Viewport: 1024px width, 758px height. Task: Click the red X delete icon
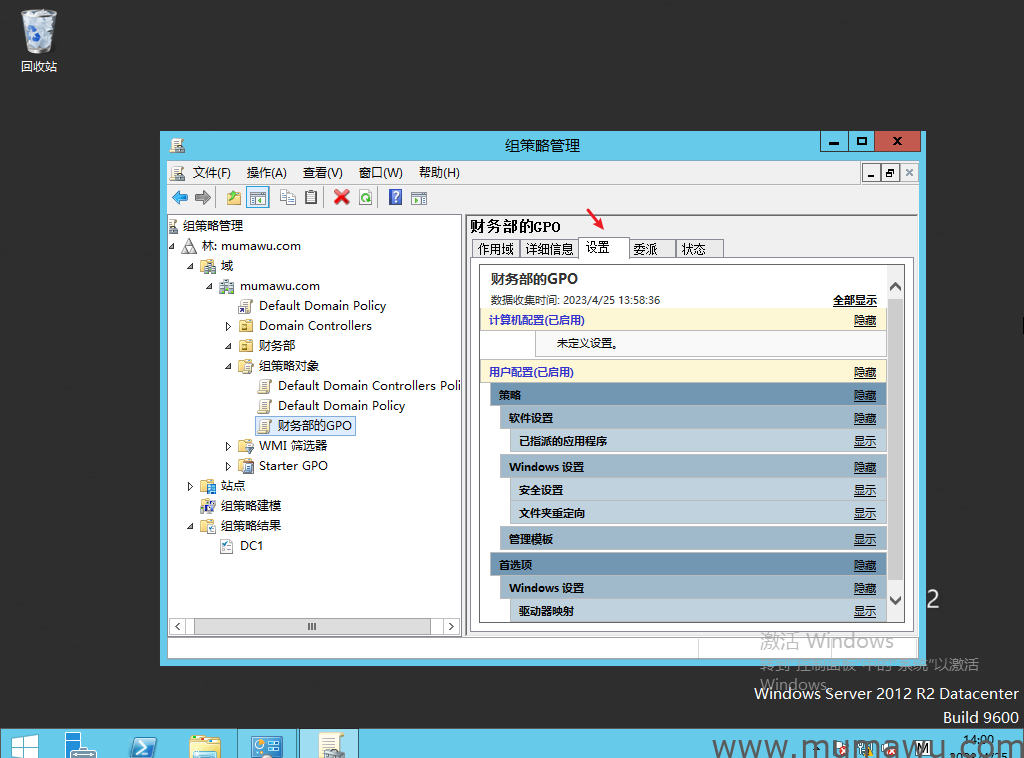tap(342, 198)
